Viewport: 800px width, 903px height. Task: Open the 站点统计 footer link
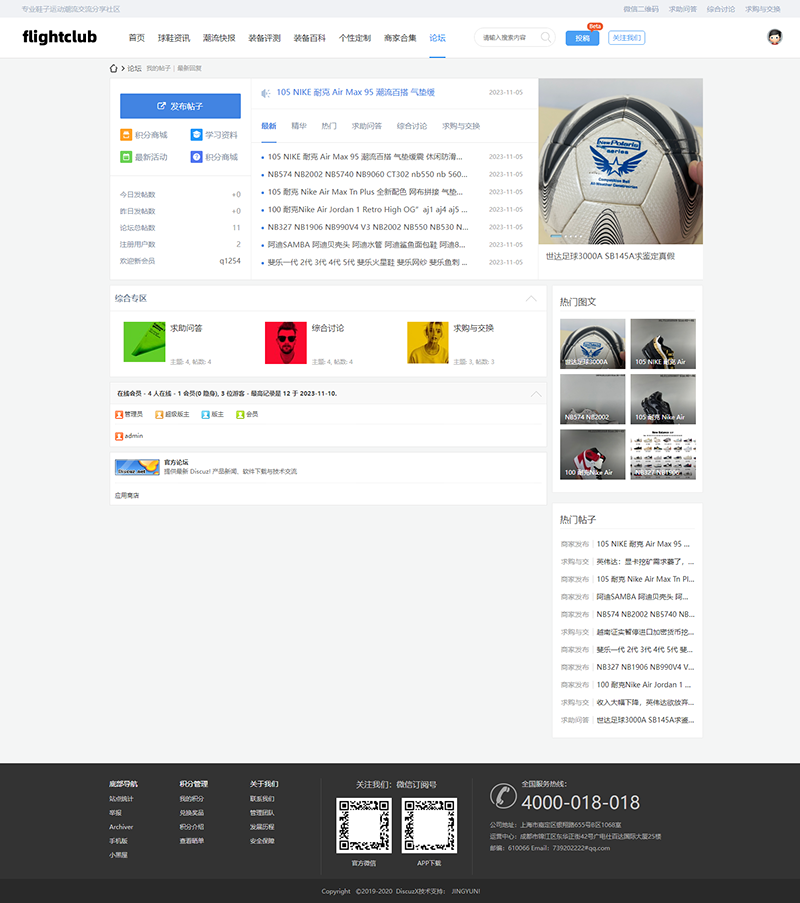[x=121, y=799]
